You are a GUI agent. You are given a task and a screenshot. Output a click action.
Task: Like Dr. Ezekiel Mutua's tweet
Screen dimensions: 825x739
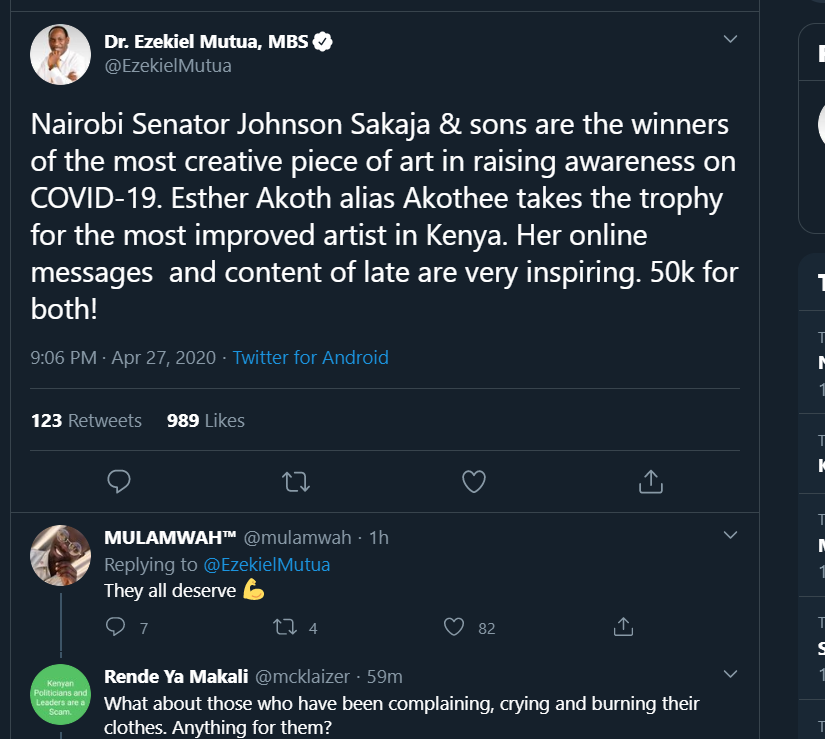(x=473, y=481)
